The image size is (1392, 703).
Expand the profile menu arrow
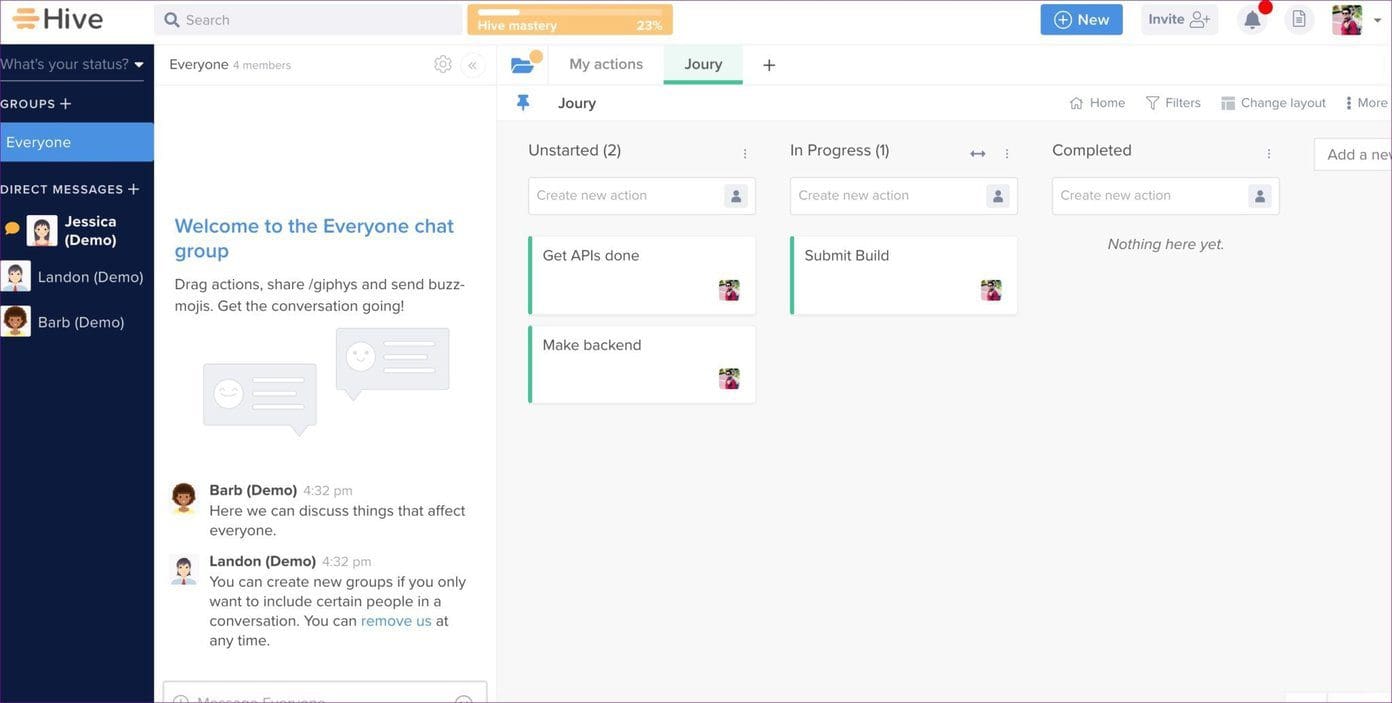point(1377,21)
